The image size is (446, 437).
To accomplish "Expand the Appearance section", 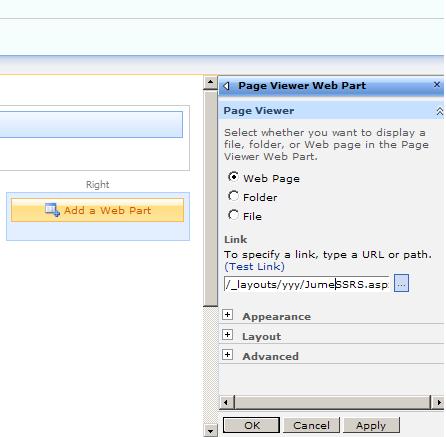I will pyautogui.click(x=227, y=314).
